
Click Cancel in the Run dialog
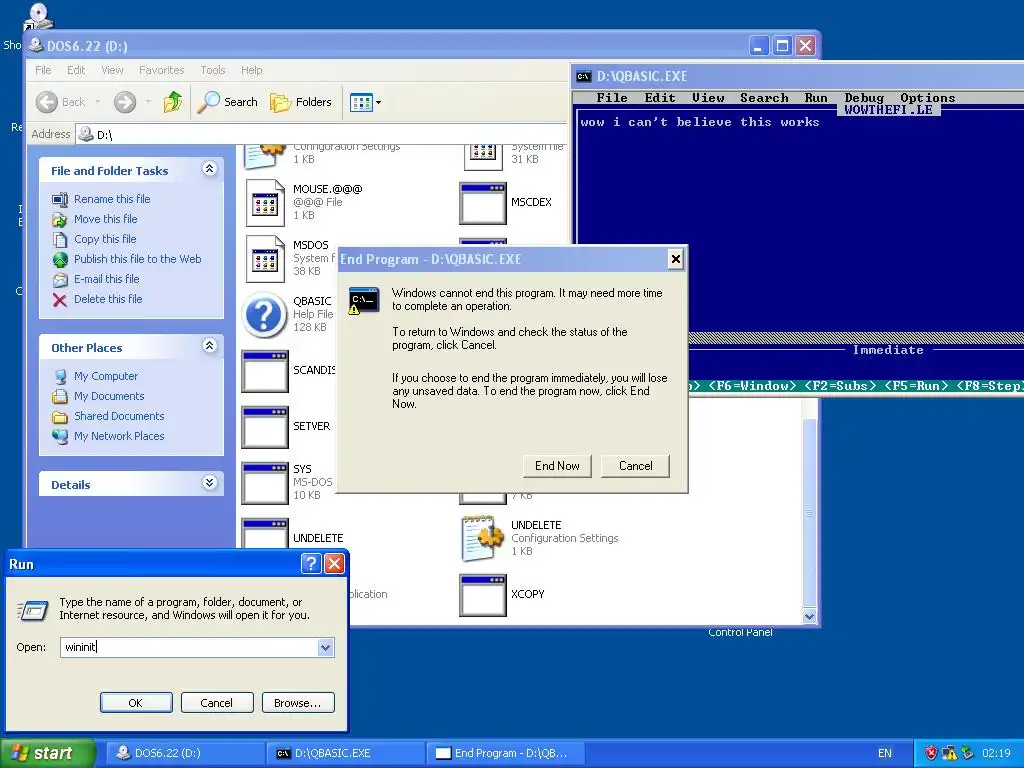[x=216, y=703]
